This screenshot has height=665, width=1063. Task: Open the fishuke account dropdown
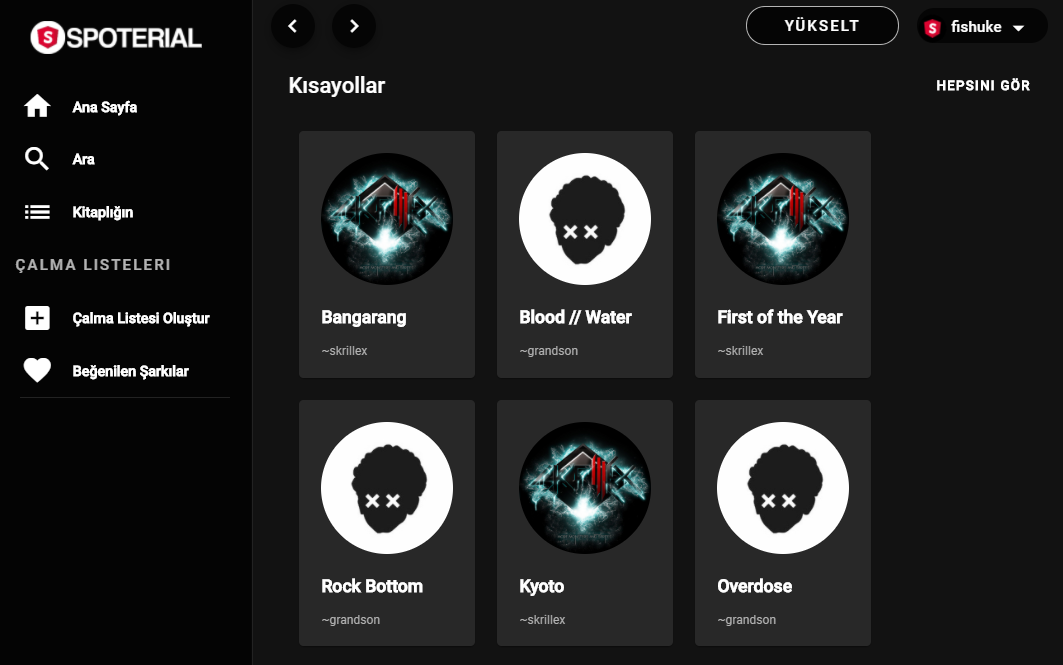[1017, 27]
